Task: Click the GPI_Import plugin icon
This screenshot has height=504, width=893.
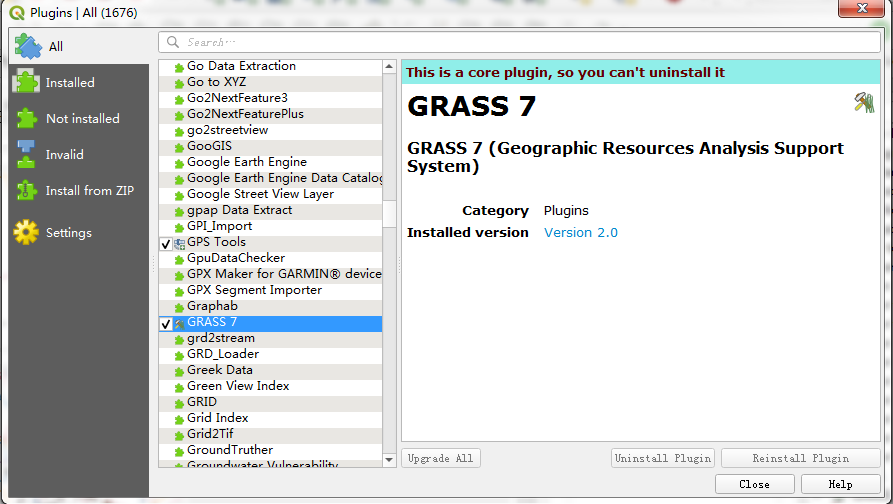Action: [179, 228]
